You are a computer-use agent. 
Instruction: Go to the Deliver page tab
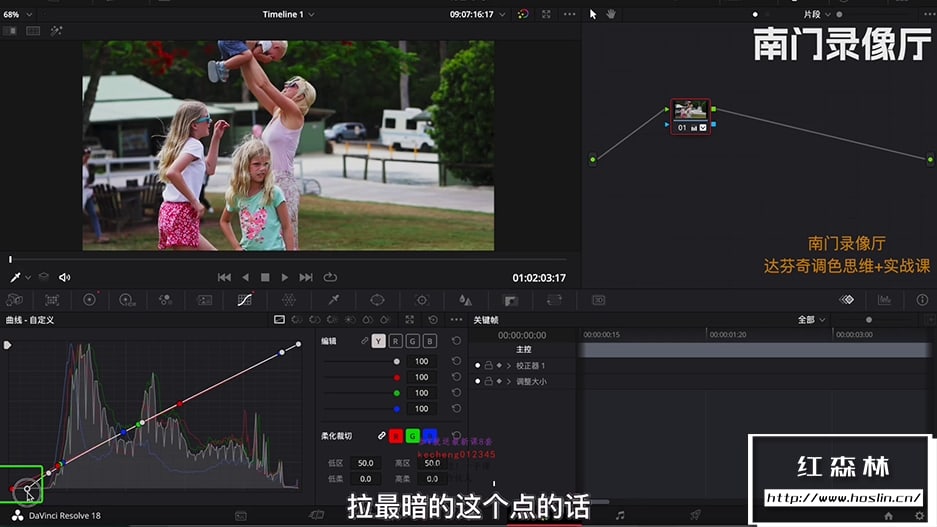[x=695, y=515]
